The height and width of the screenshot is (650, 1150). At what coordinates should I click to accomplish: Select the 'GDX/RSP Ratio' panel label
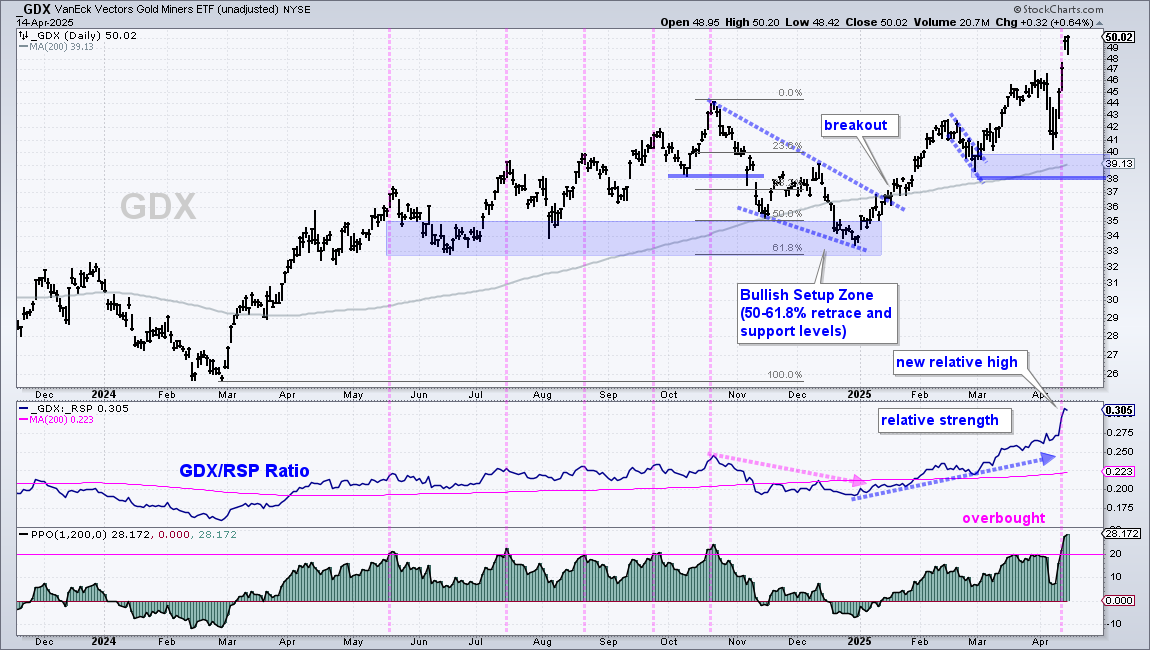pos(244,471)
